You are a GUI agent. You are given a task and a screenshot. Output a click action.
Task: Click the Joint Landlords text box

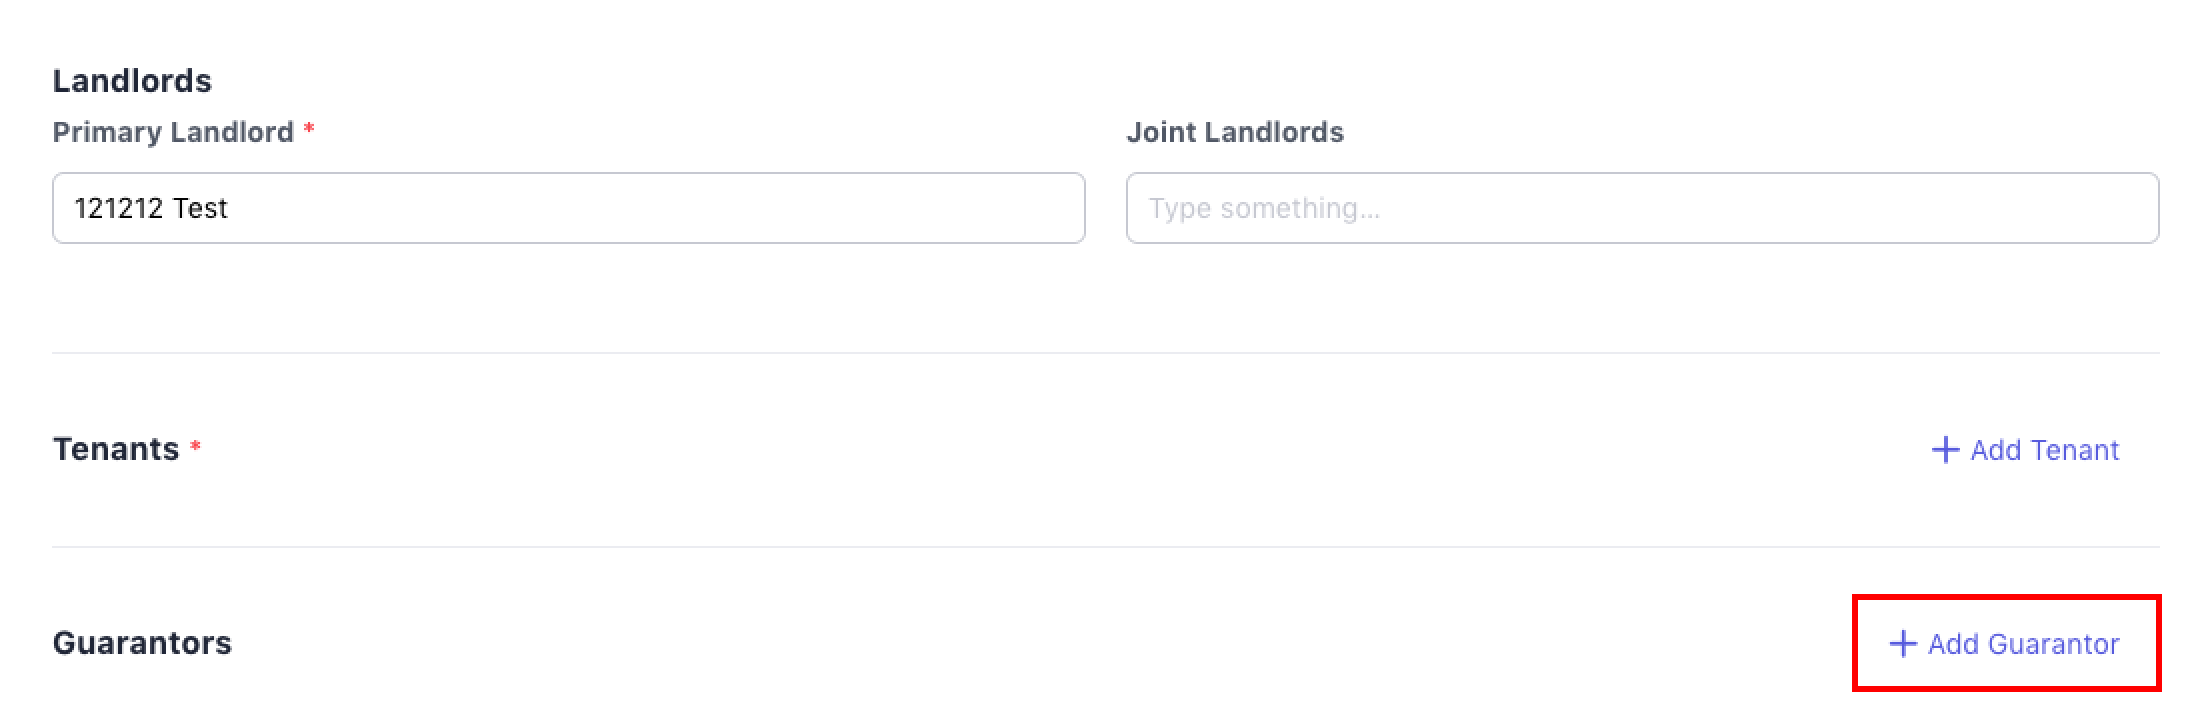tap(1642, 208)
